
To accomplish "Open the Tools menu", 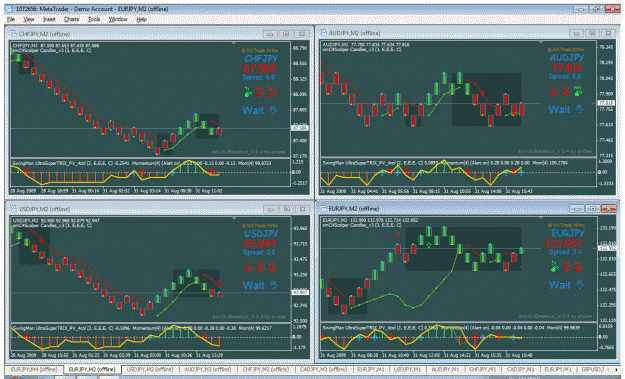I will tap(94, 19).
